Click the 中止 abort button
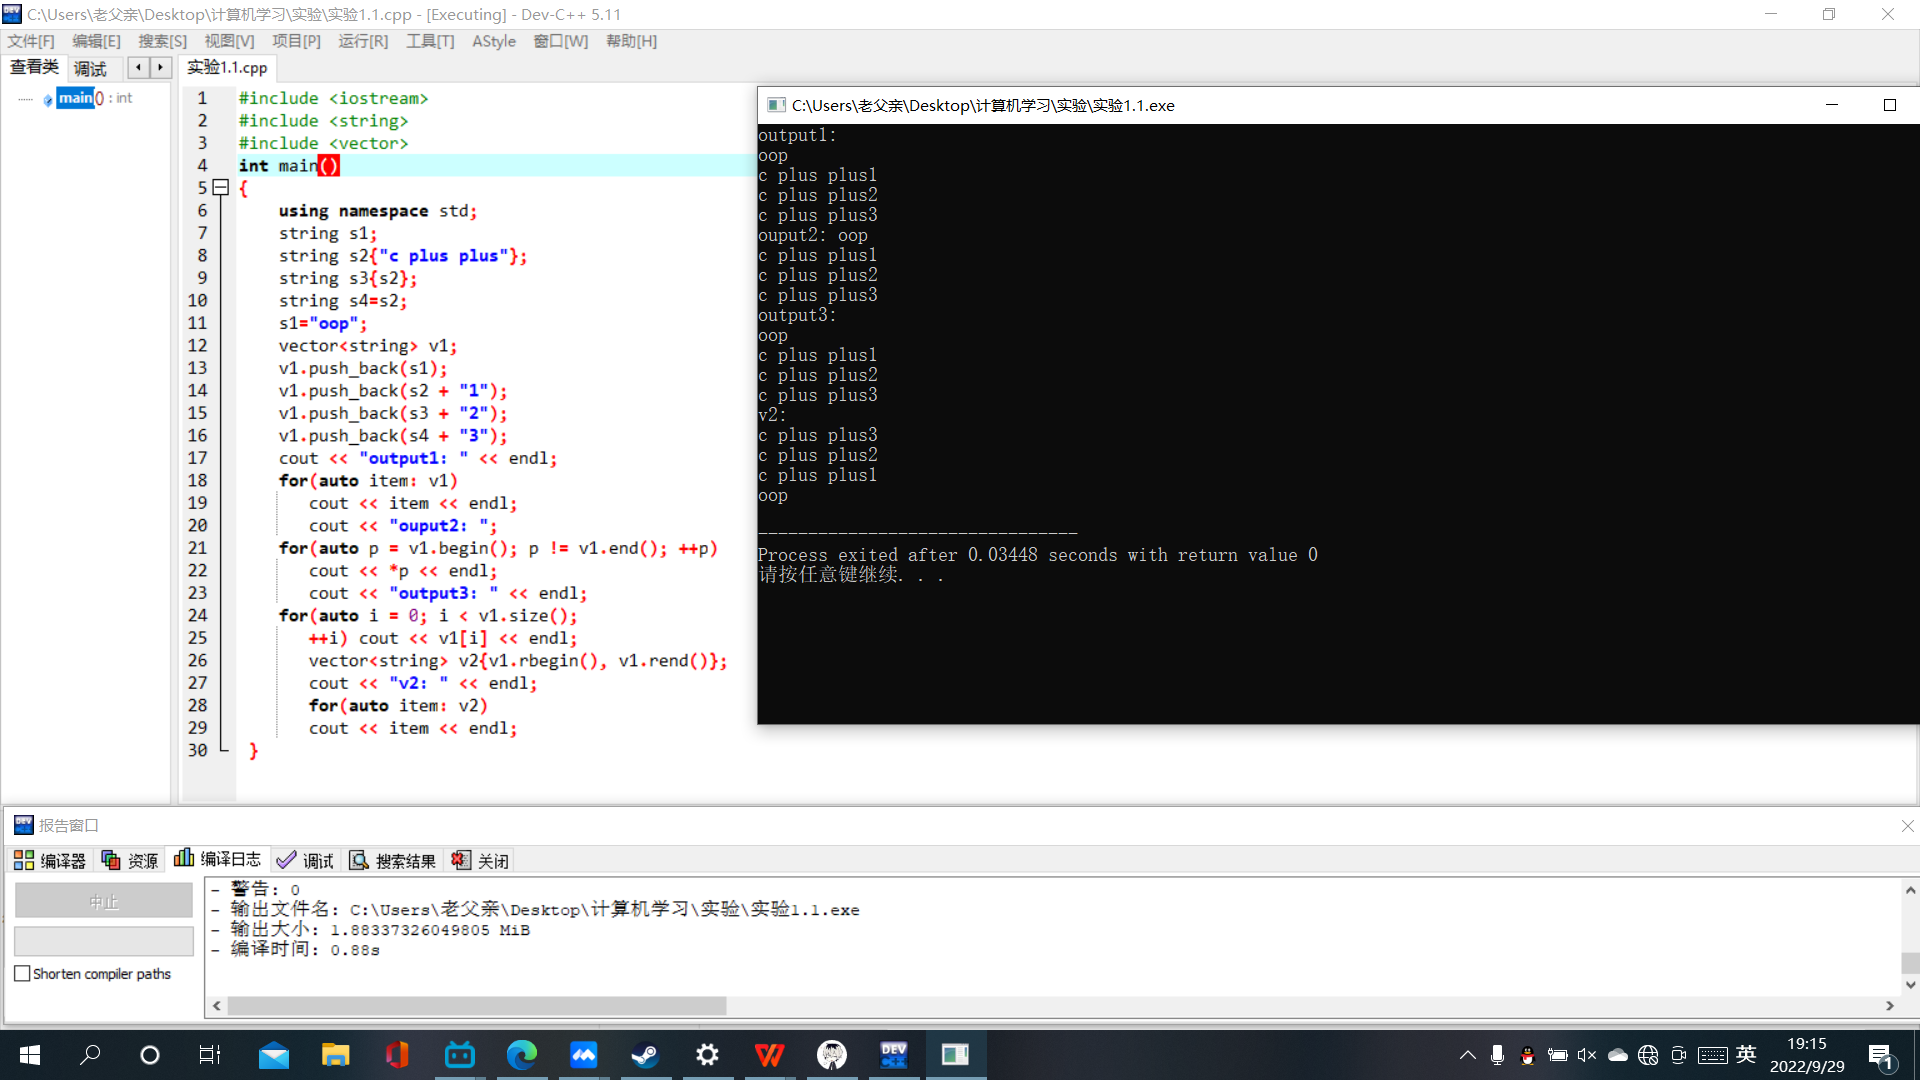Screen dimensions: 1920x1080 pyautogui.click(x=104, y=902)
